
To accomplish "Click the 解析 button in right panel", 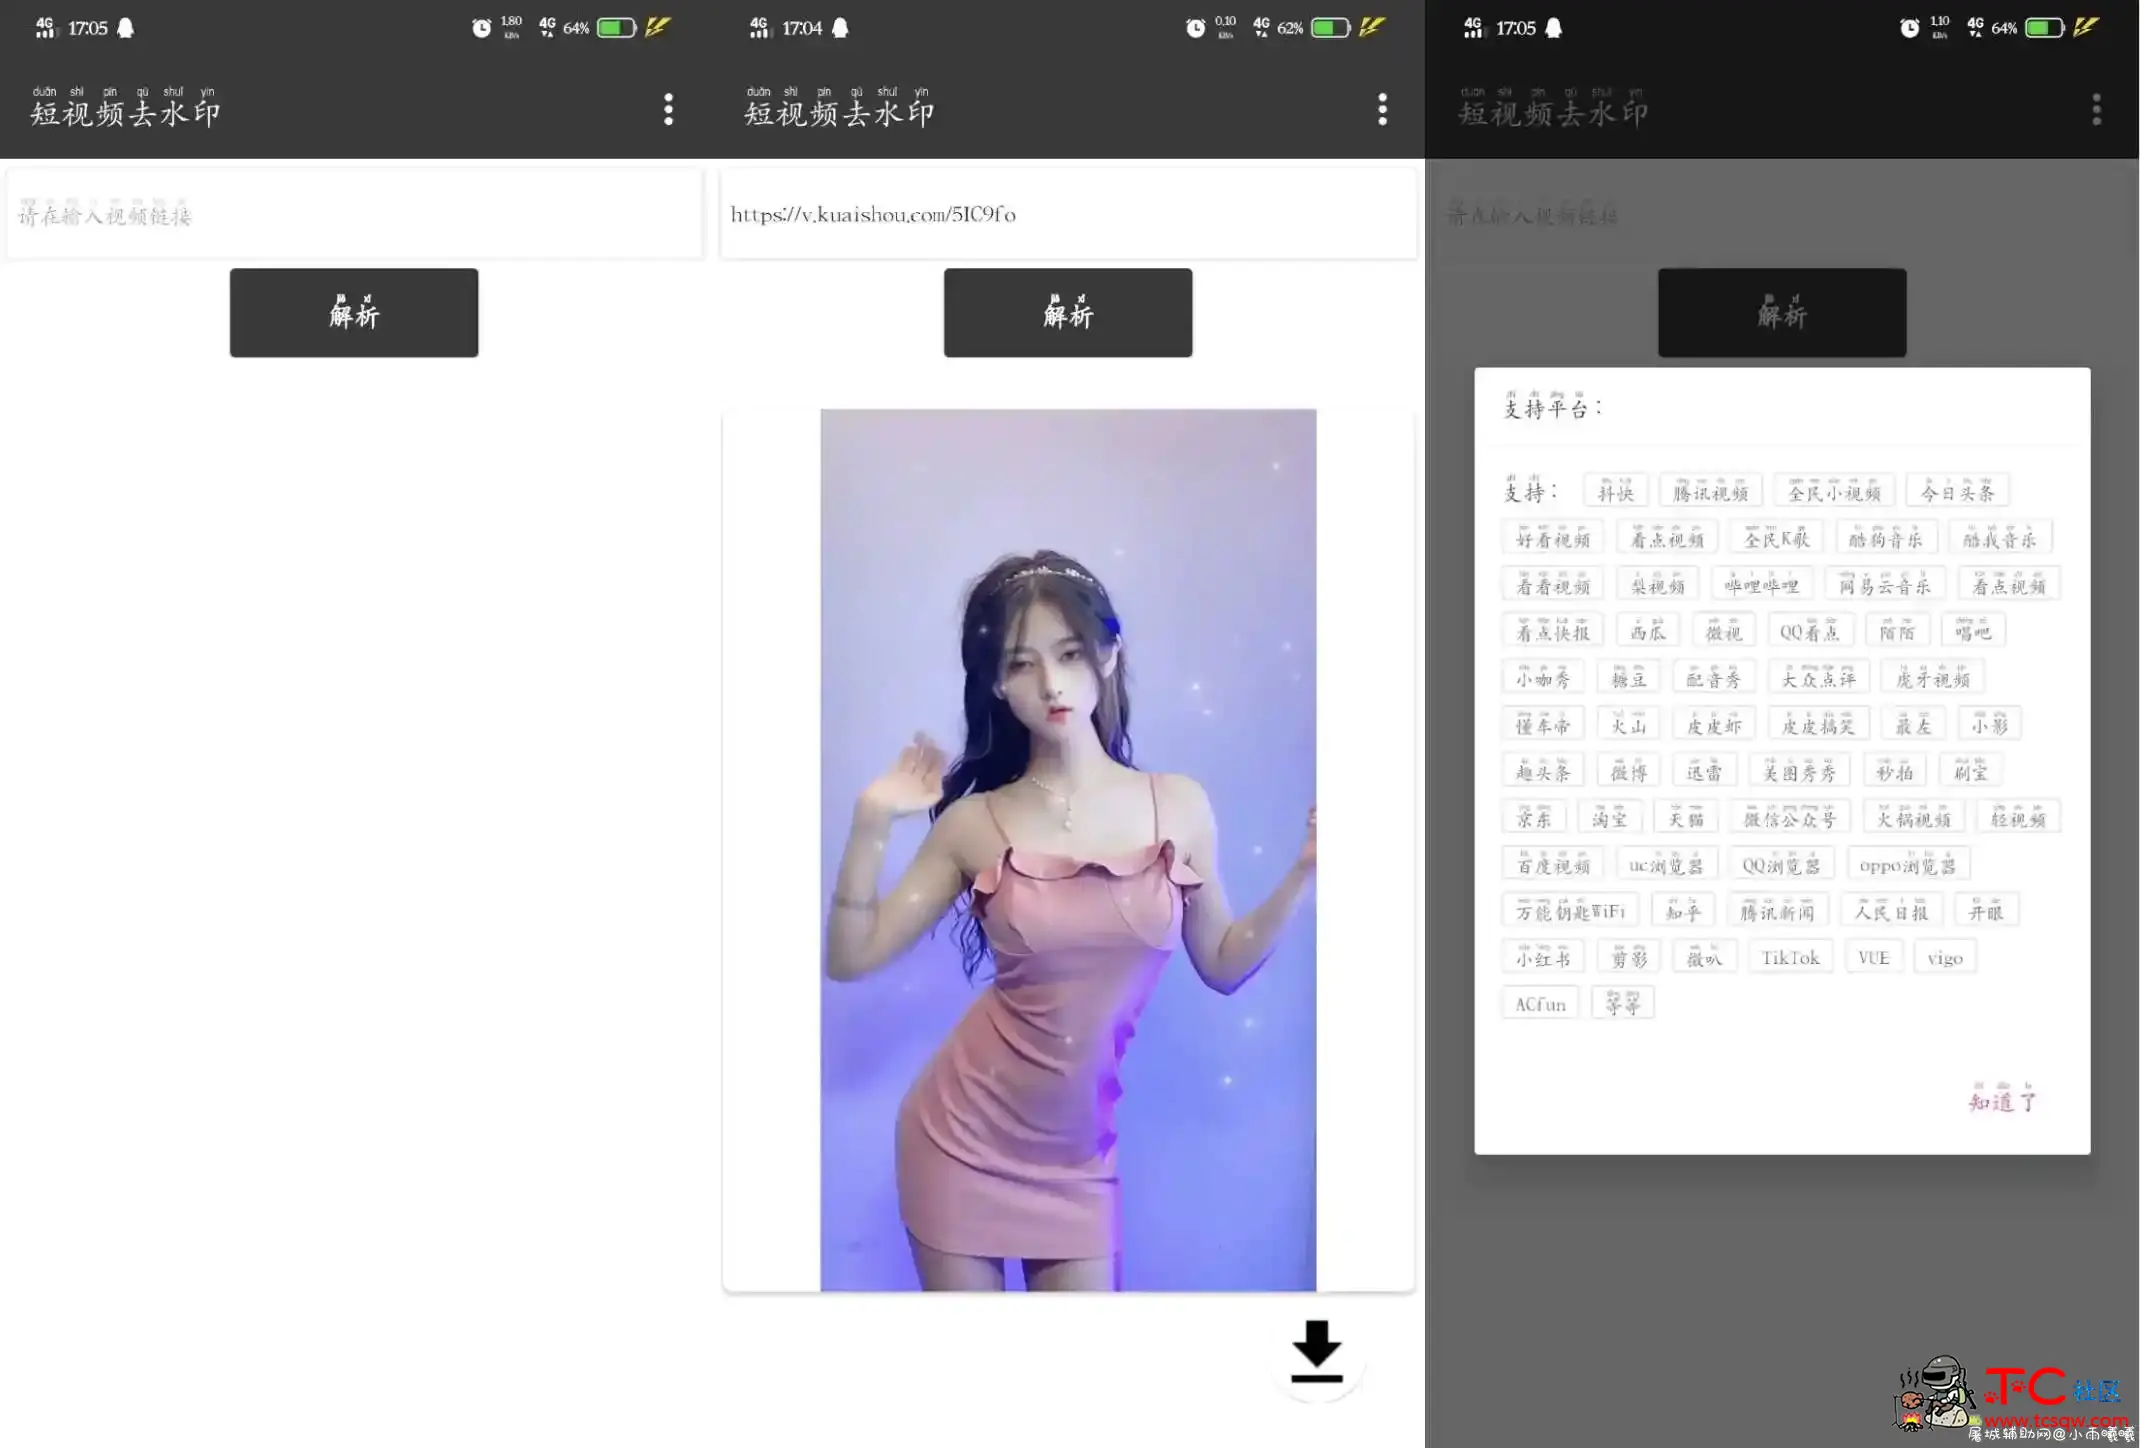I will click(1783, 312).
